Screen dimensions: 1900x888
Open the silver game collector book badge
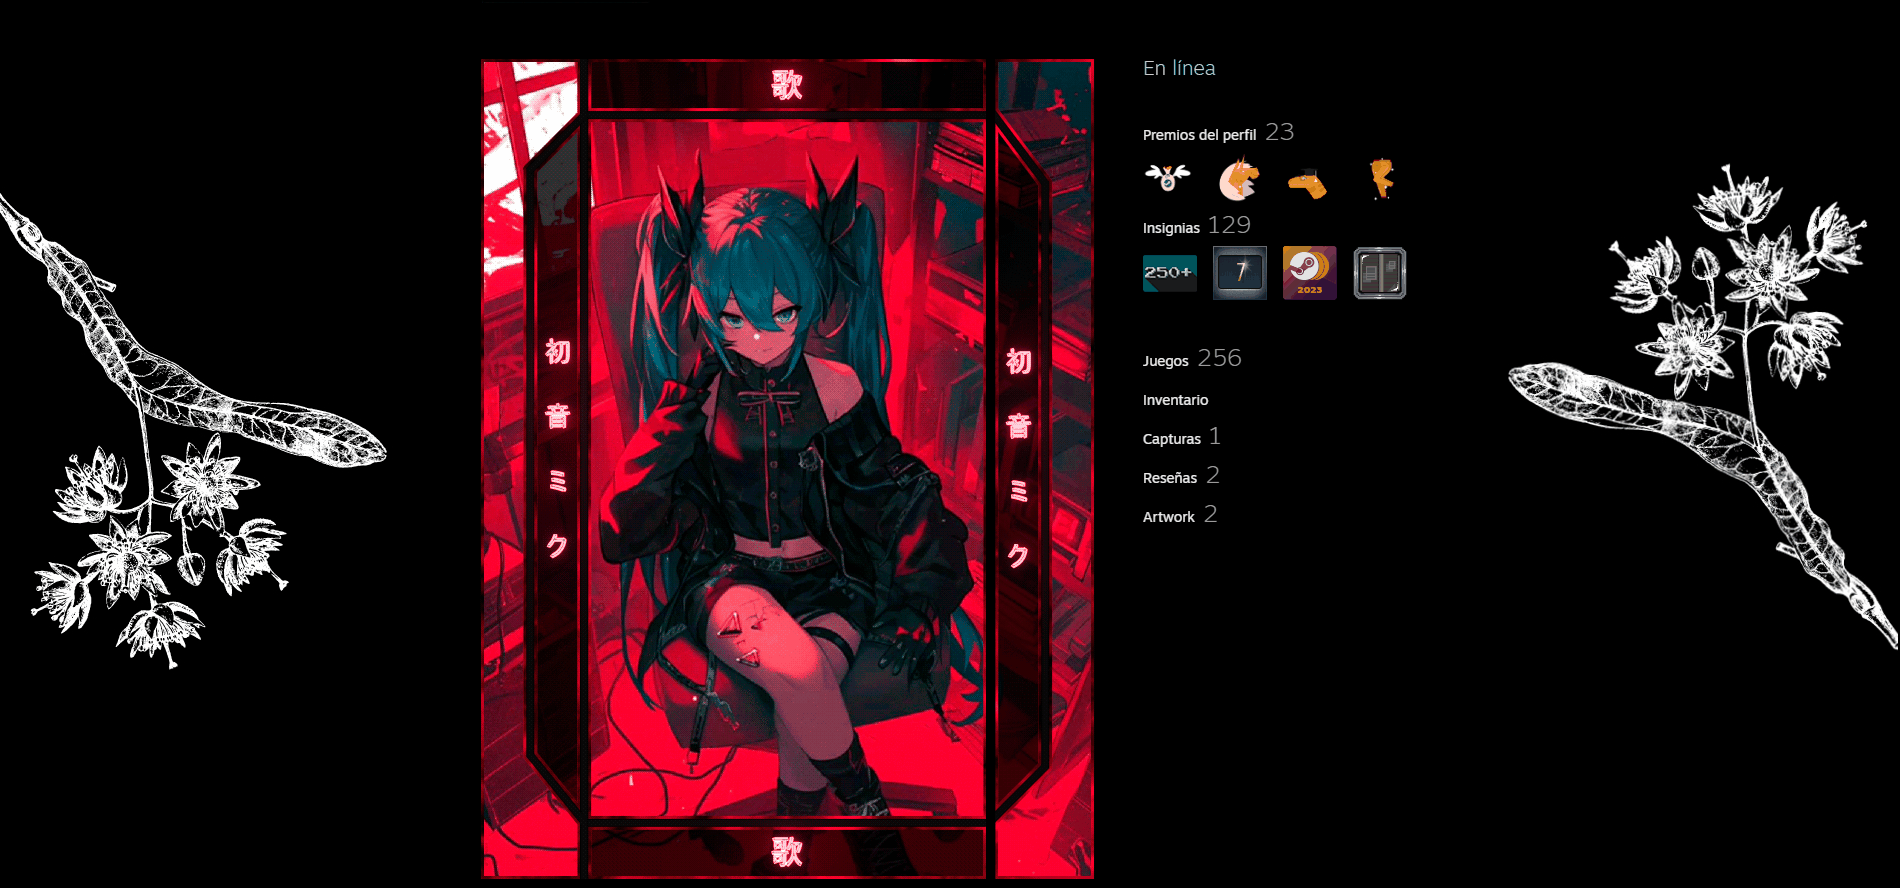point(1380,273)
